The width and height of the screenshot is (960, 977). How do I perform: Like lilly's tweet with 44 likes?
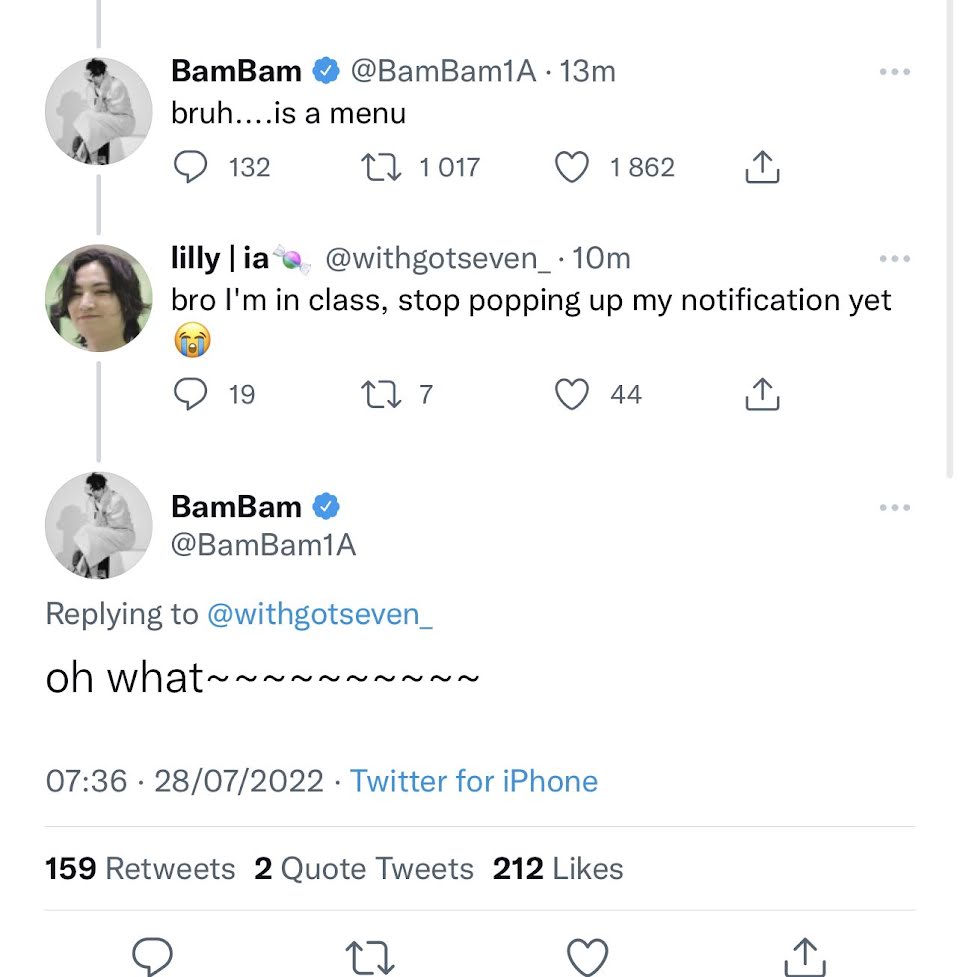click(571, 394)
